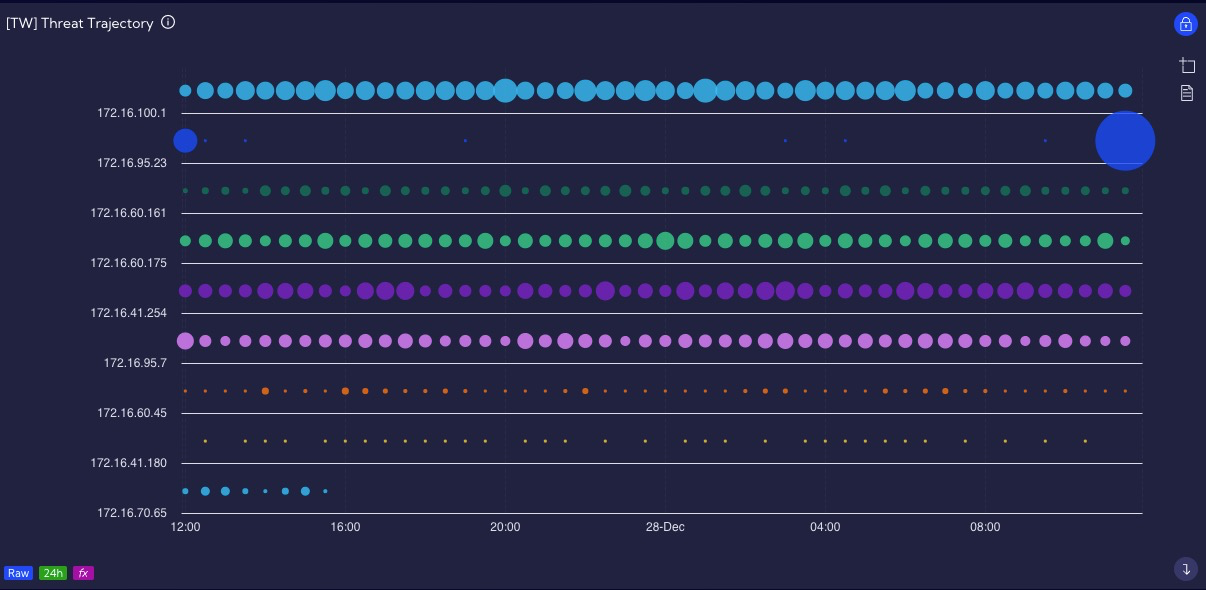Click the blue lock icon button
This screenshot has height=590, width=1206.
tap(1185, 25)
